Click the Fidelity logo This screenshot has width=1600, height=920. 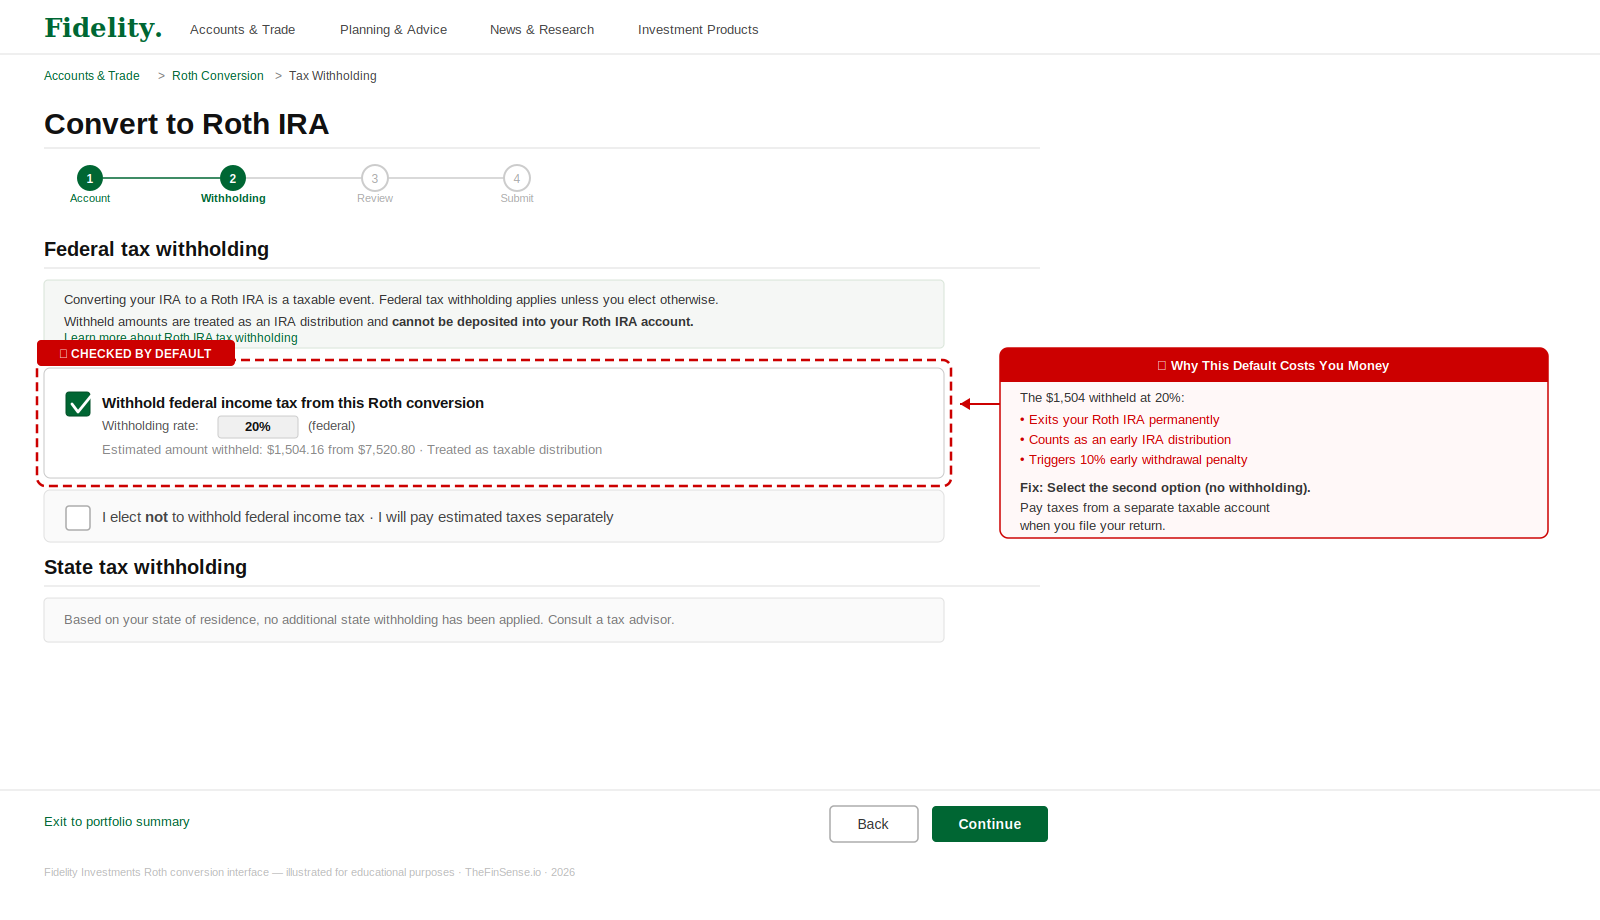[101, 27]
